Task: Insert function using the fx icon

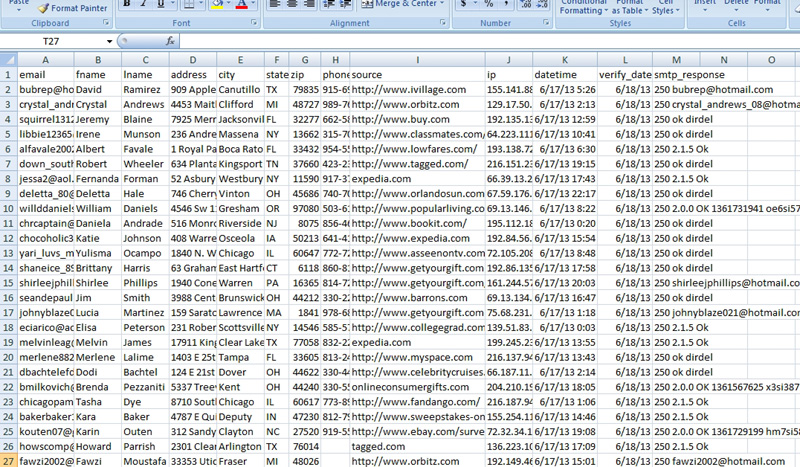Action: (171, 42)
